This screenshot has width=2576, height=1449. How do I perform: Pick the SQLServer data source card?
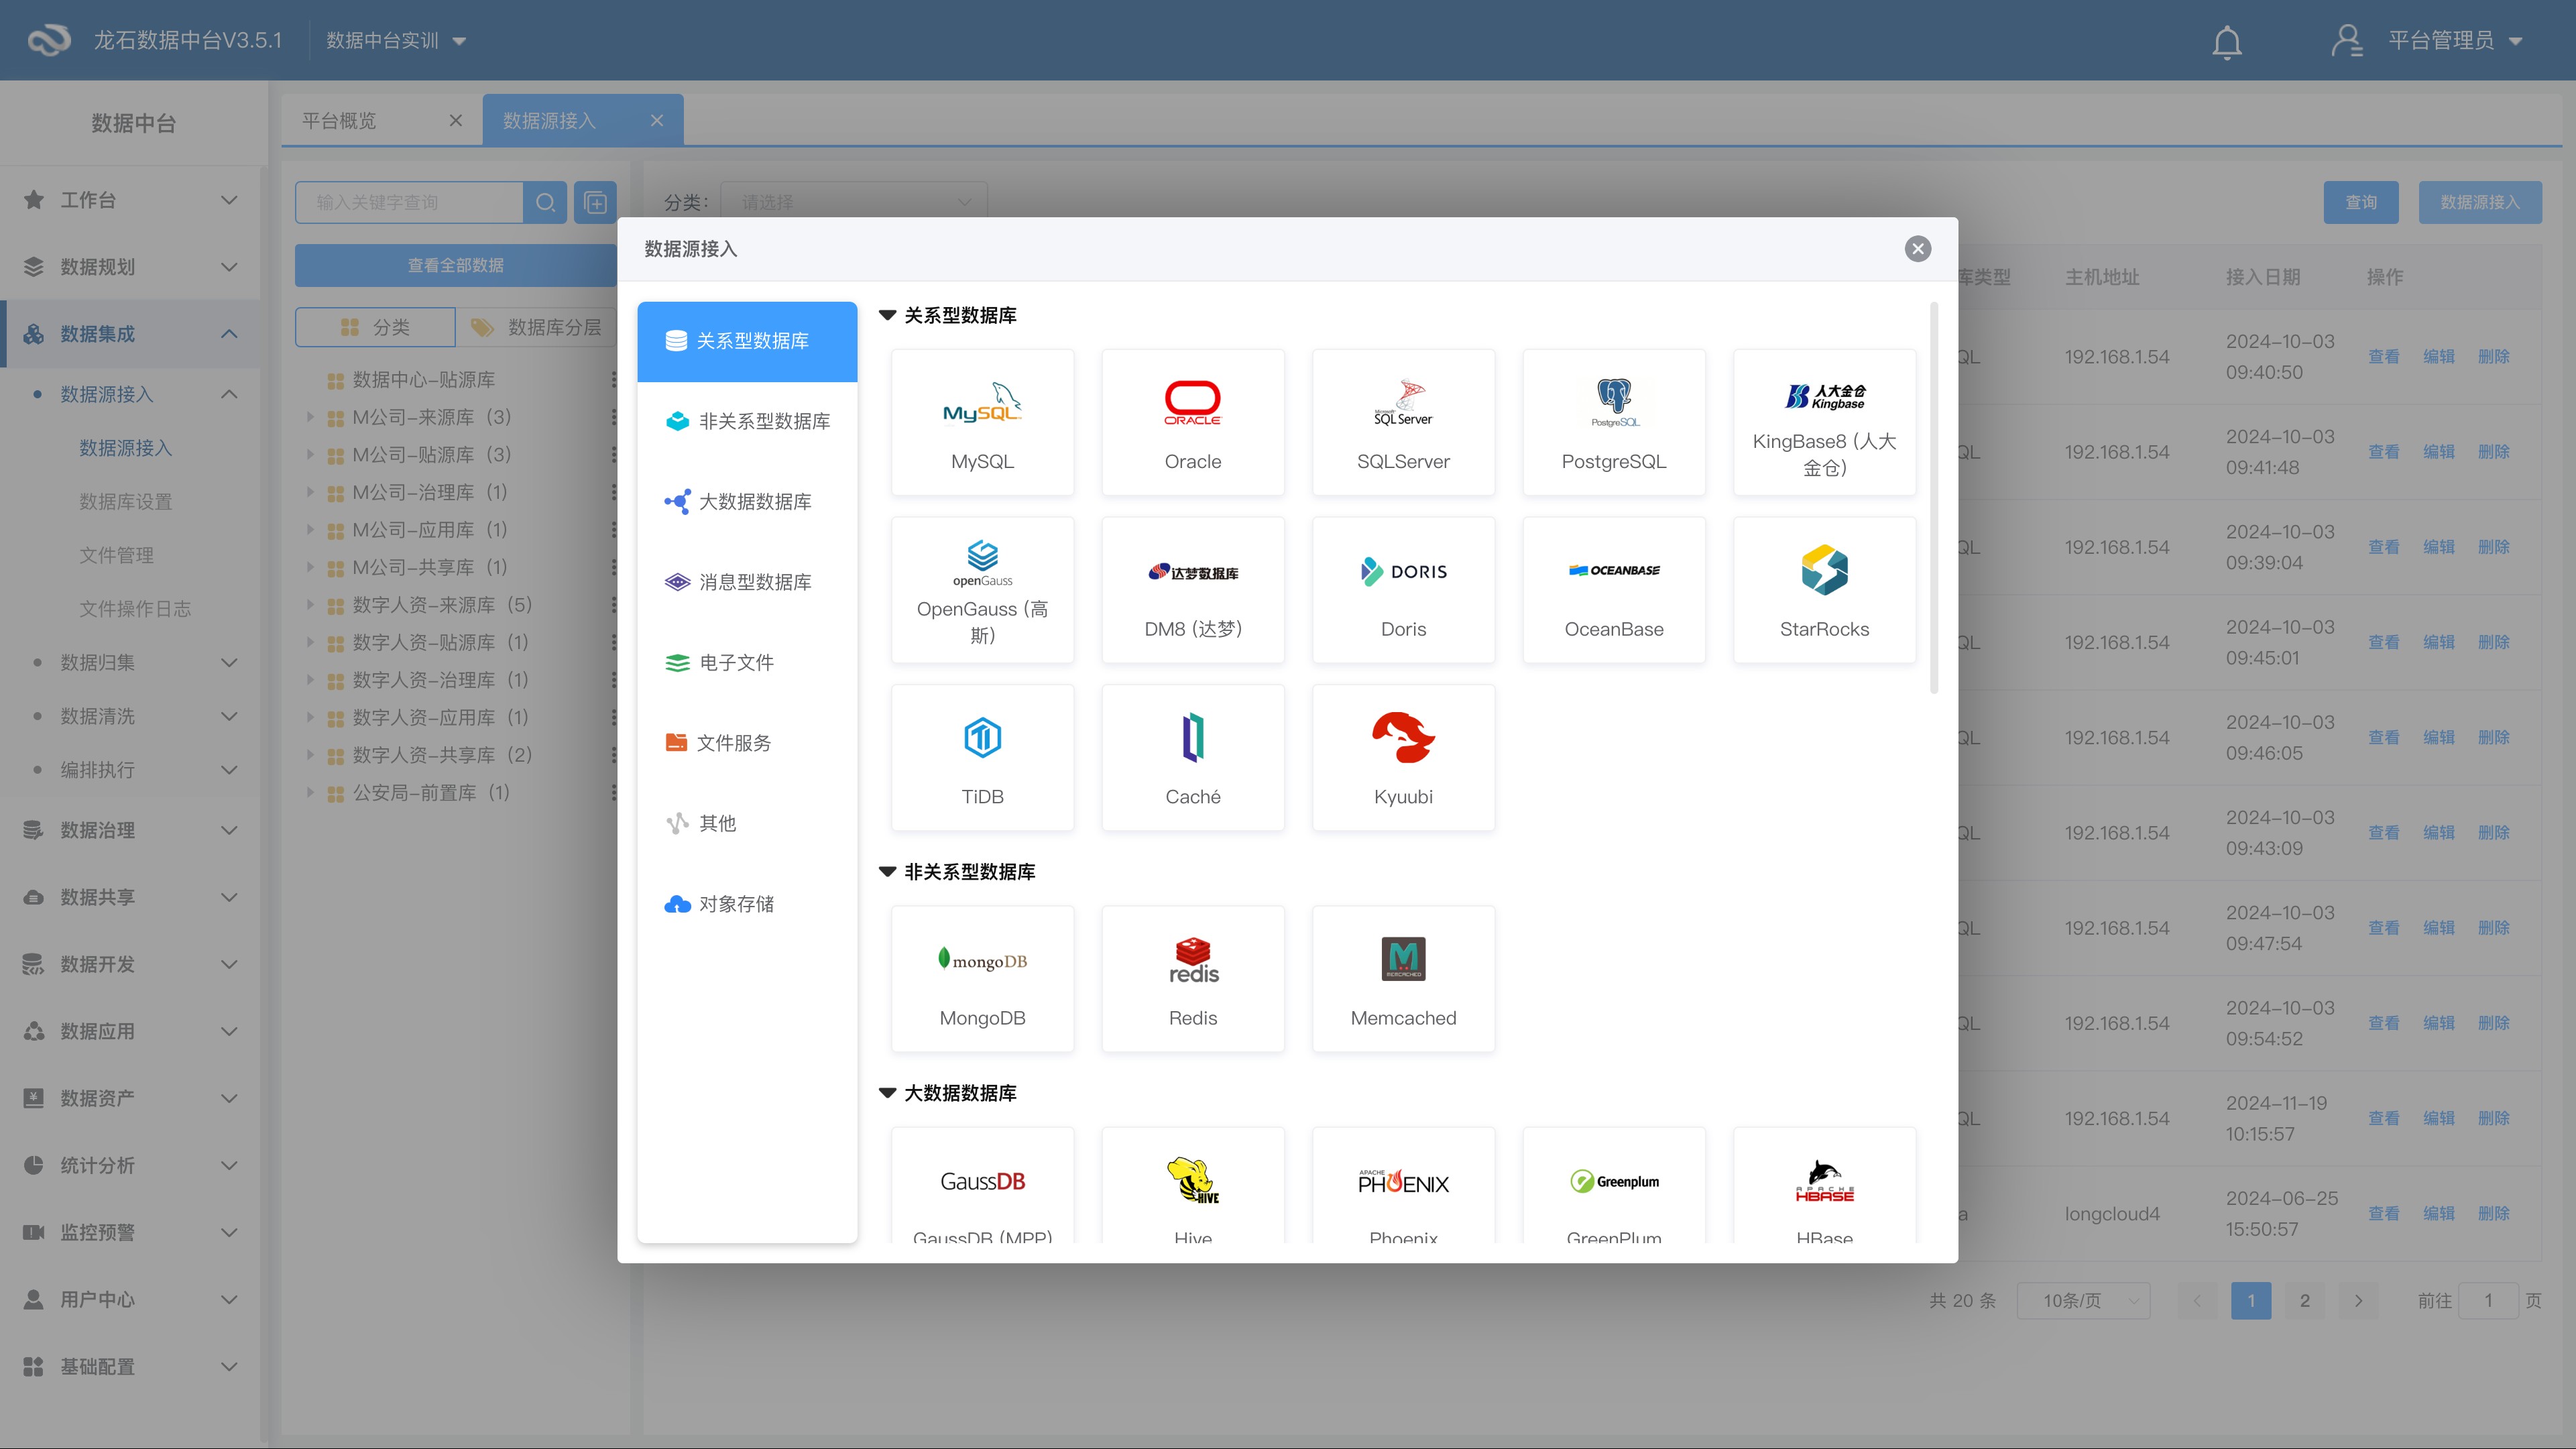tap(1403, 422)
